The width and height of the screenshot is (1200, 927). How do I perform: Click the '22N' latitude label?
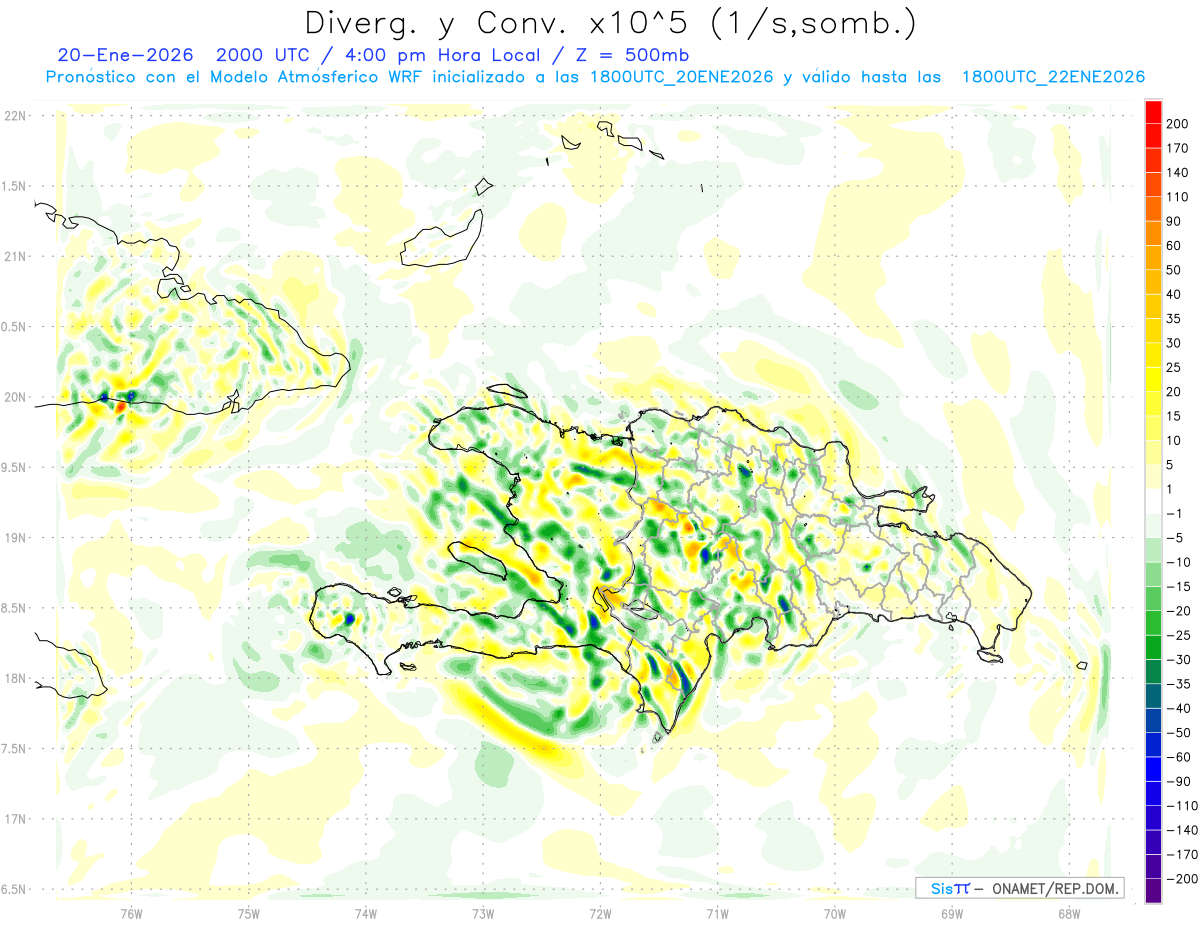click(15, 115)
